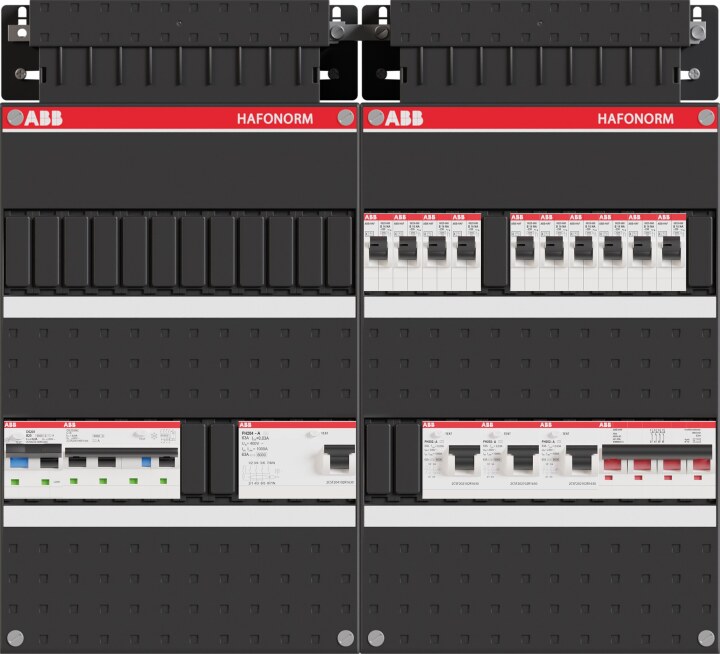Click the rightmost small red indicator under the main switch
Screen dimensions: 720x654
[x=698, y=478]
